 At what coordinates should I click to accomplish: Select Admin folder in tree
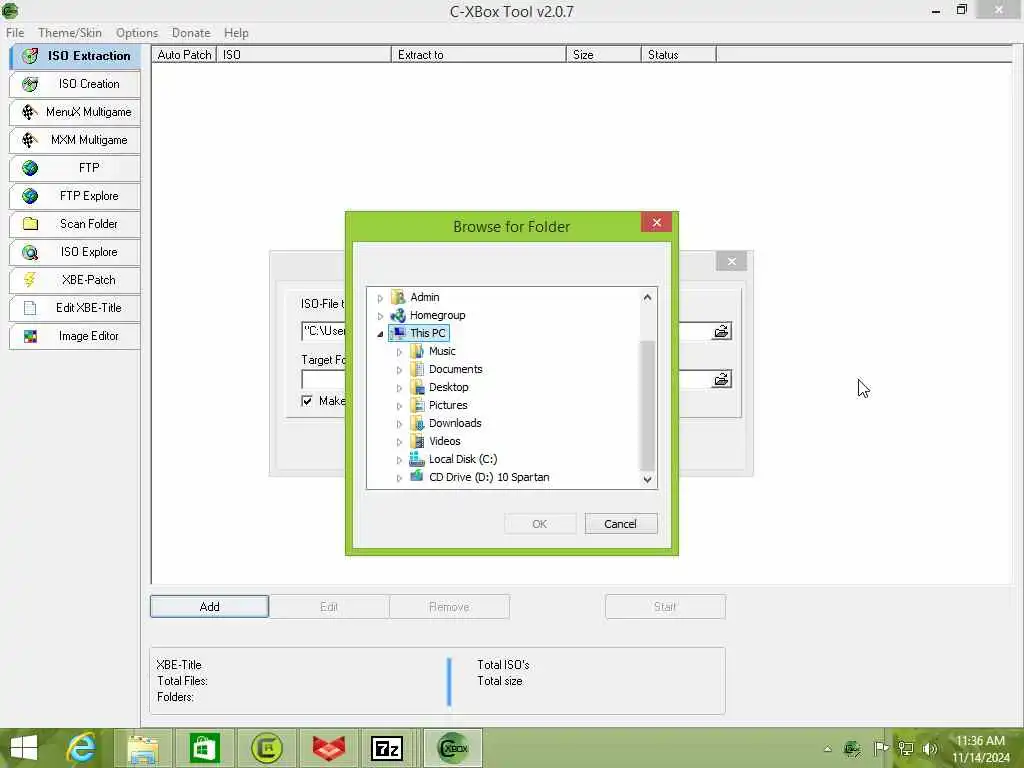[x=424, y=297]
